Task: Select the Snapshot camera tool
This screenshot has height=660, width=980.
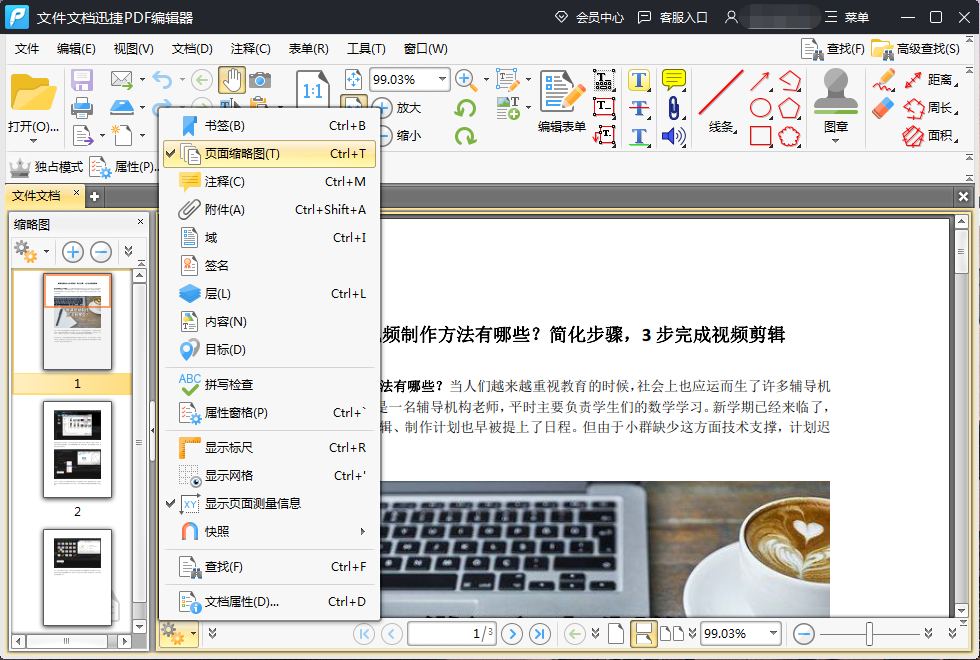Action: click(260, 80)
